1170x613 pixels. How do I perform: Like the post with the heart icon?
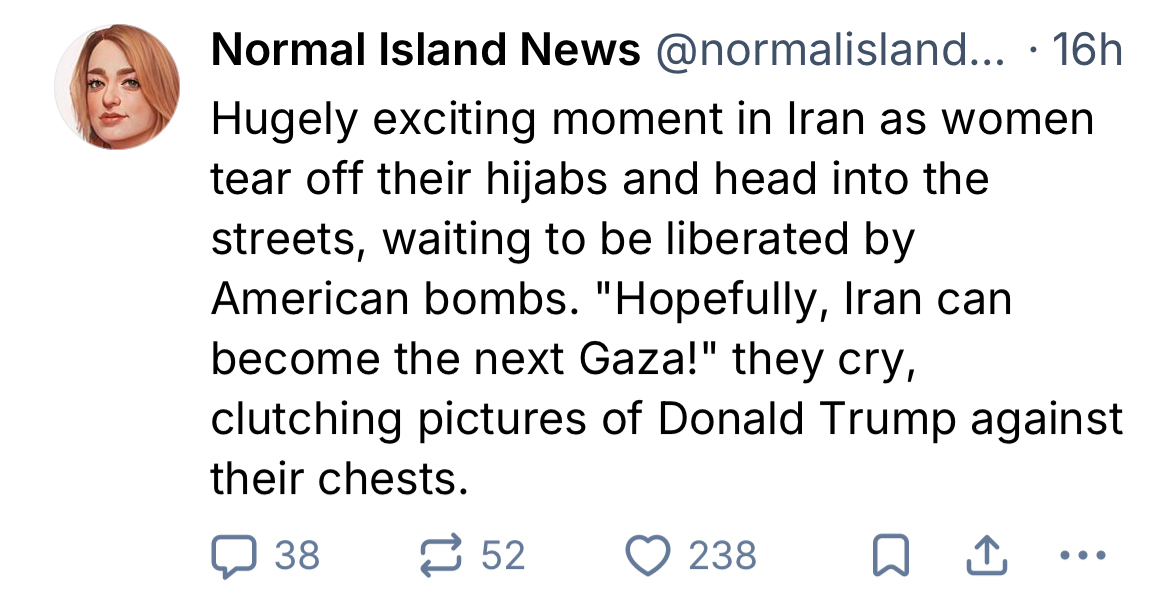click(x=647, y=555)
